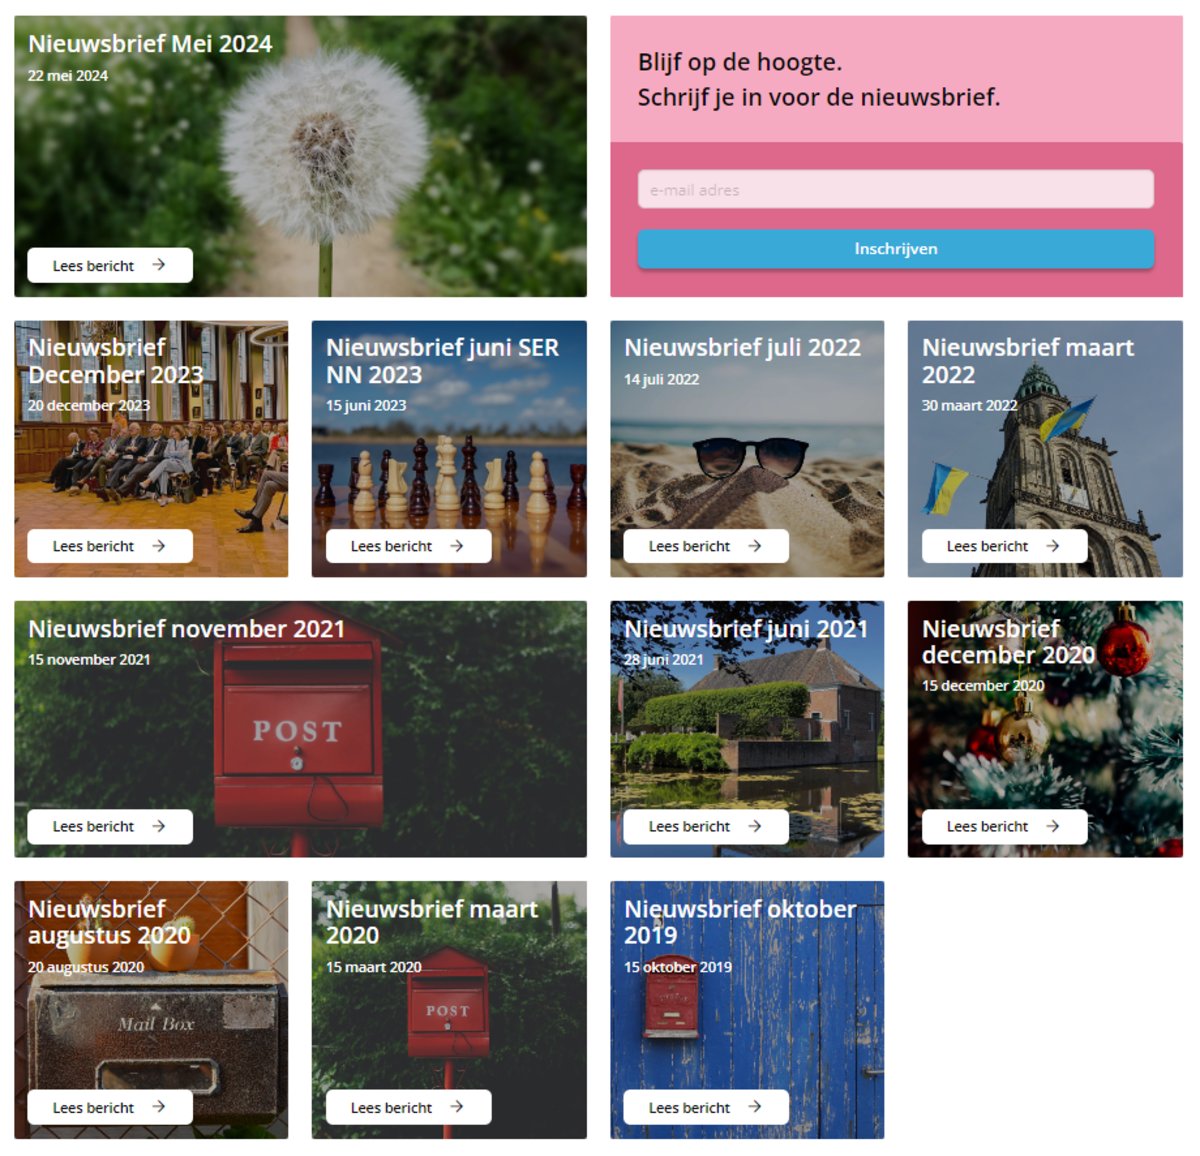Image resolution: width=1200 pixels, height=1156 pixels.
Task: Open Lees bericht for oktober 2019 newsletter
Action: click(x=706, y=1107)
